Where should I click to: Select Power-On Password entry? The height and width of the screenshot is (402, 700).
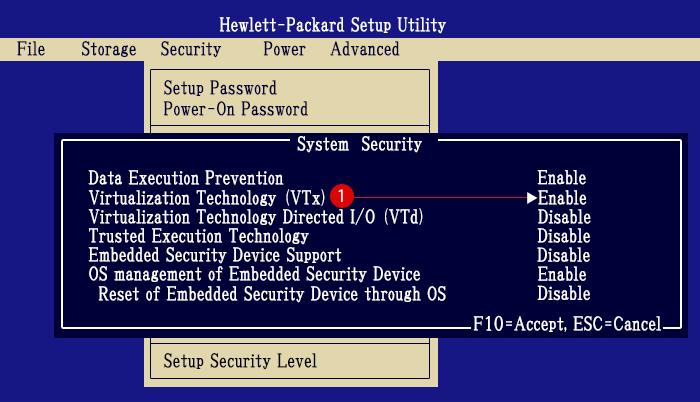point(236,109)
